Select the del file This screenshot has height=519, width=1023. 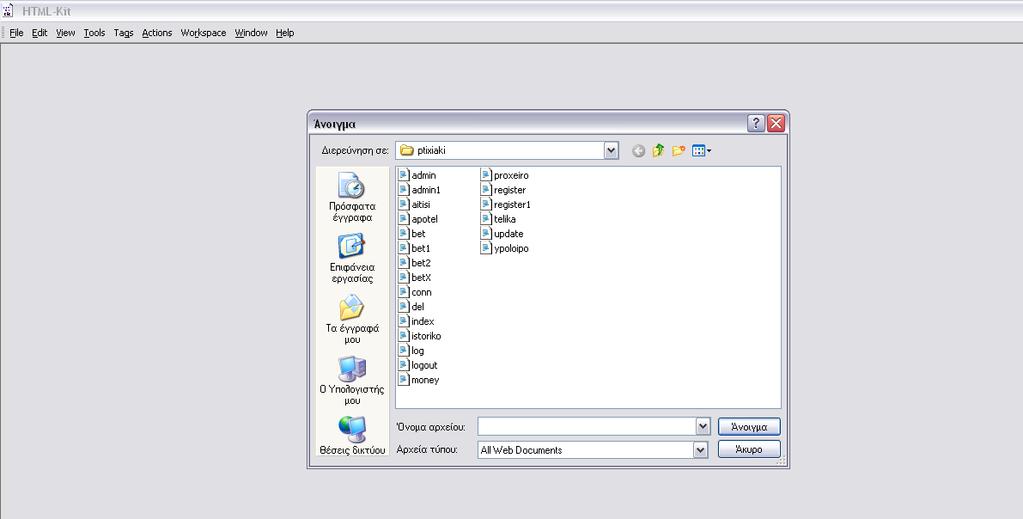pyautogui.click(x=412, y=306)
